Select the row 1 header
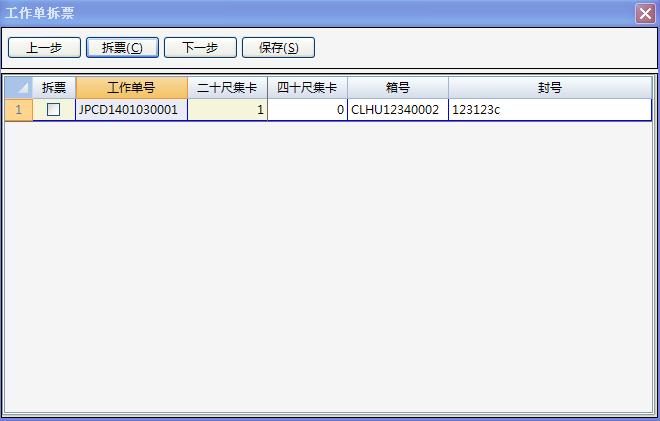 pyautogui.click(x=18, y=110)
